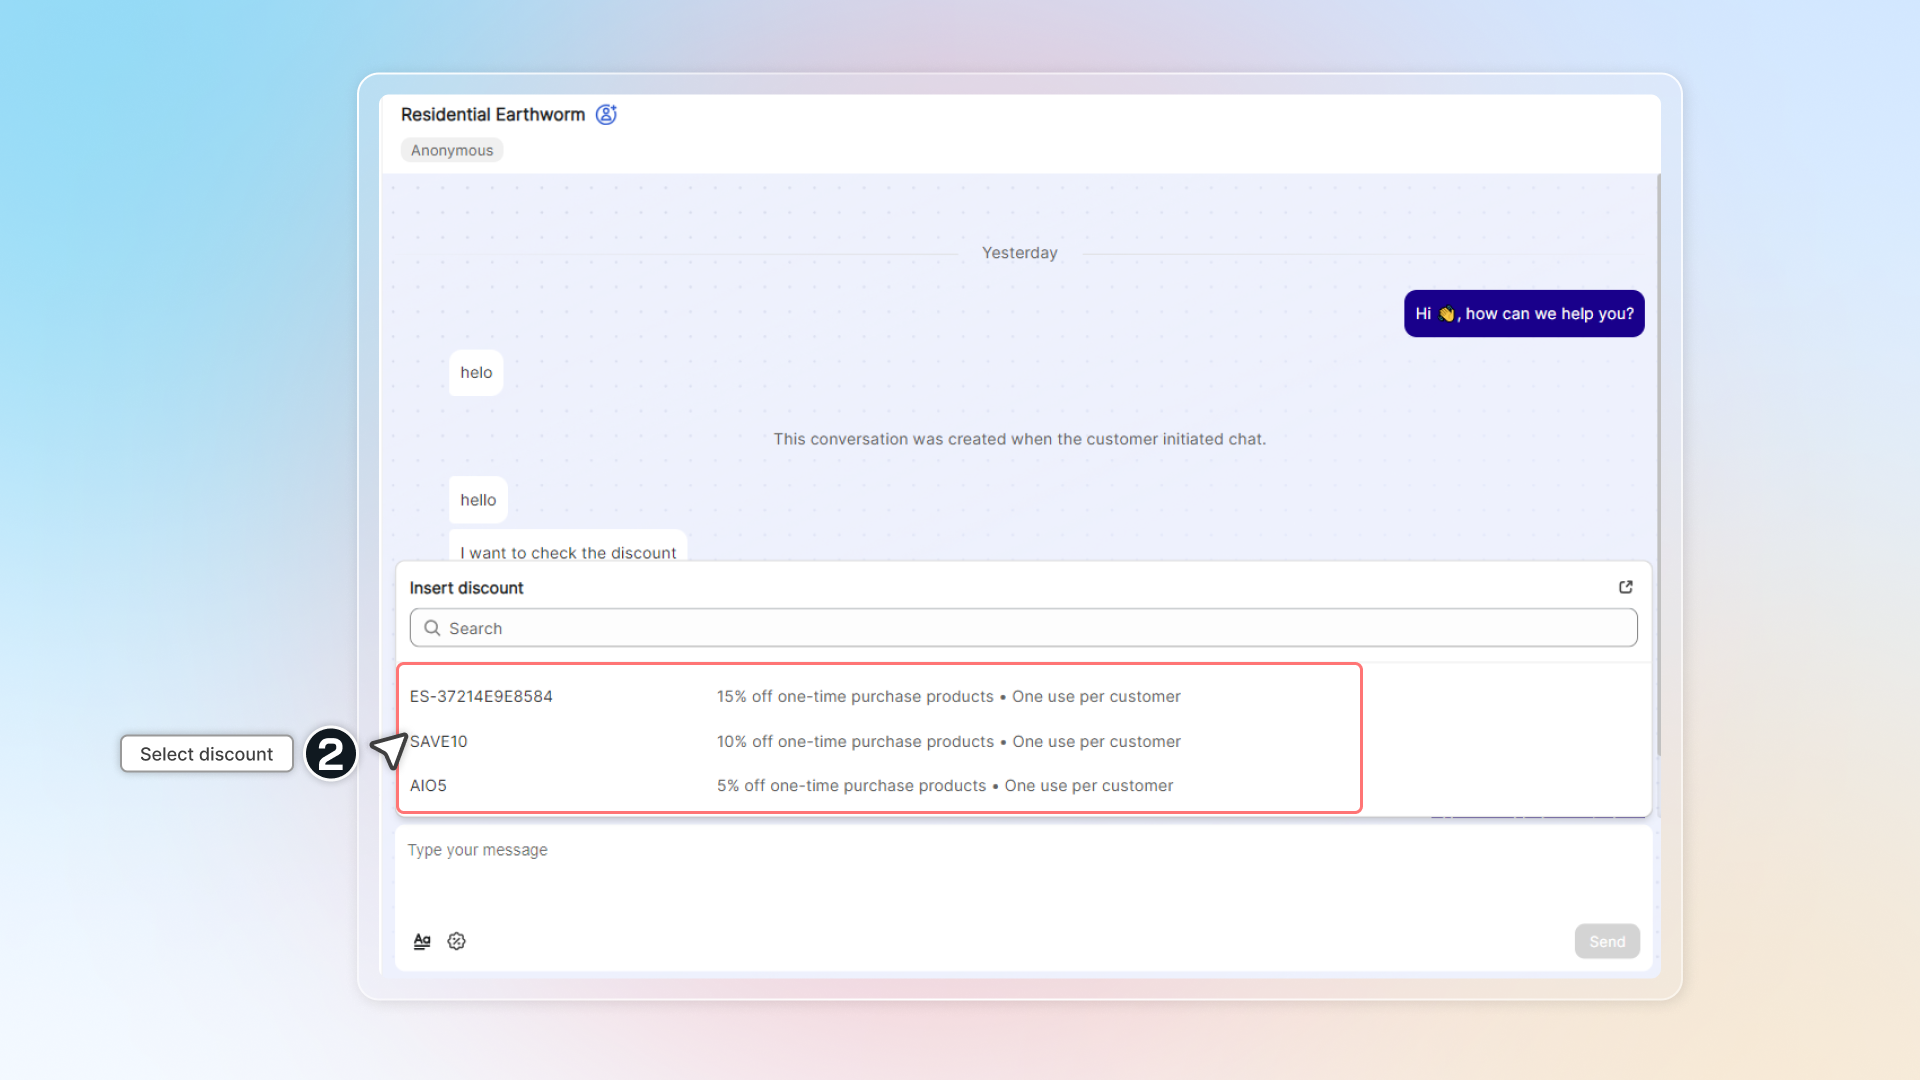Open discounts in new window icon

coord(1626,587)
